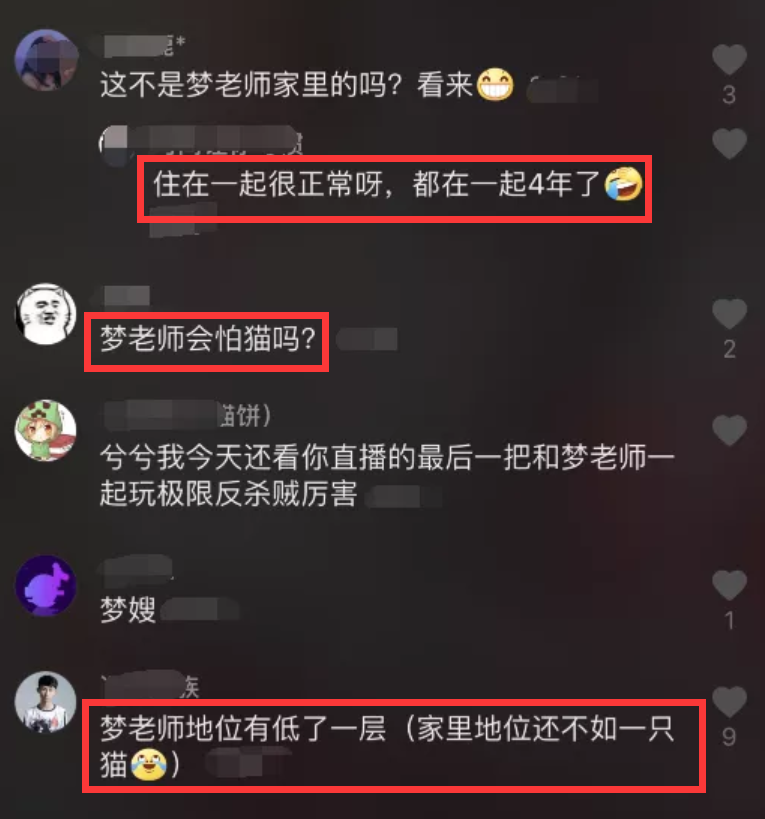Reply to comment 梦老师地位有低了一层

pyautogui.click(x=386, y=746)
